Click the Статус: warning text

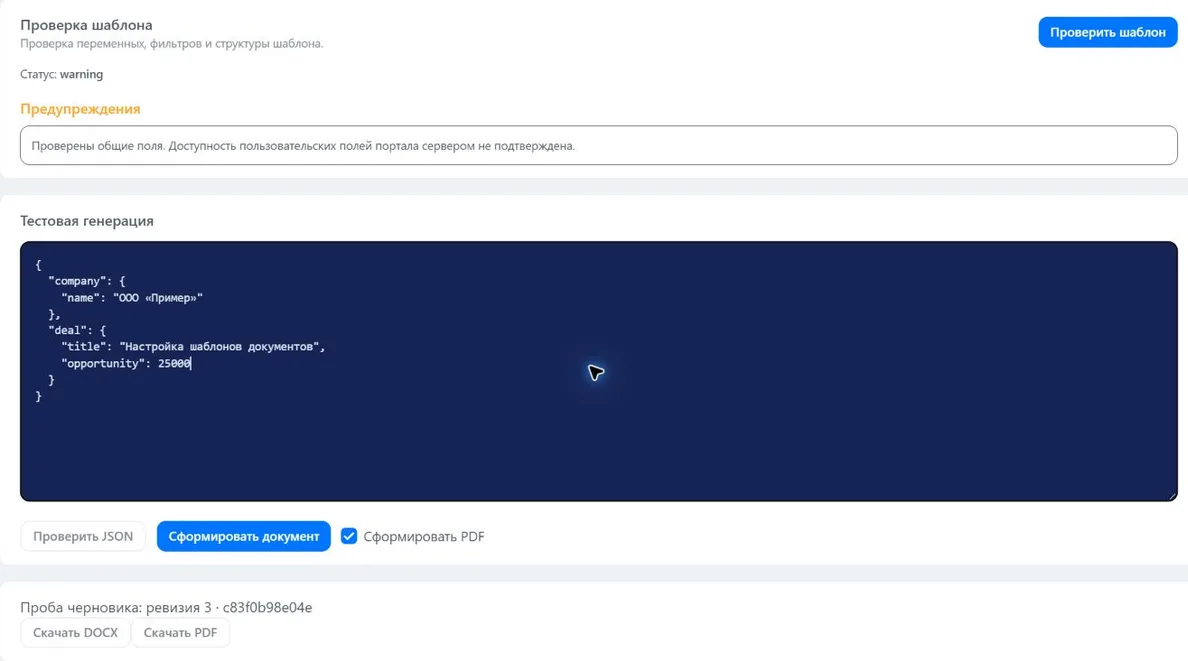point(61,74)
